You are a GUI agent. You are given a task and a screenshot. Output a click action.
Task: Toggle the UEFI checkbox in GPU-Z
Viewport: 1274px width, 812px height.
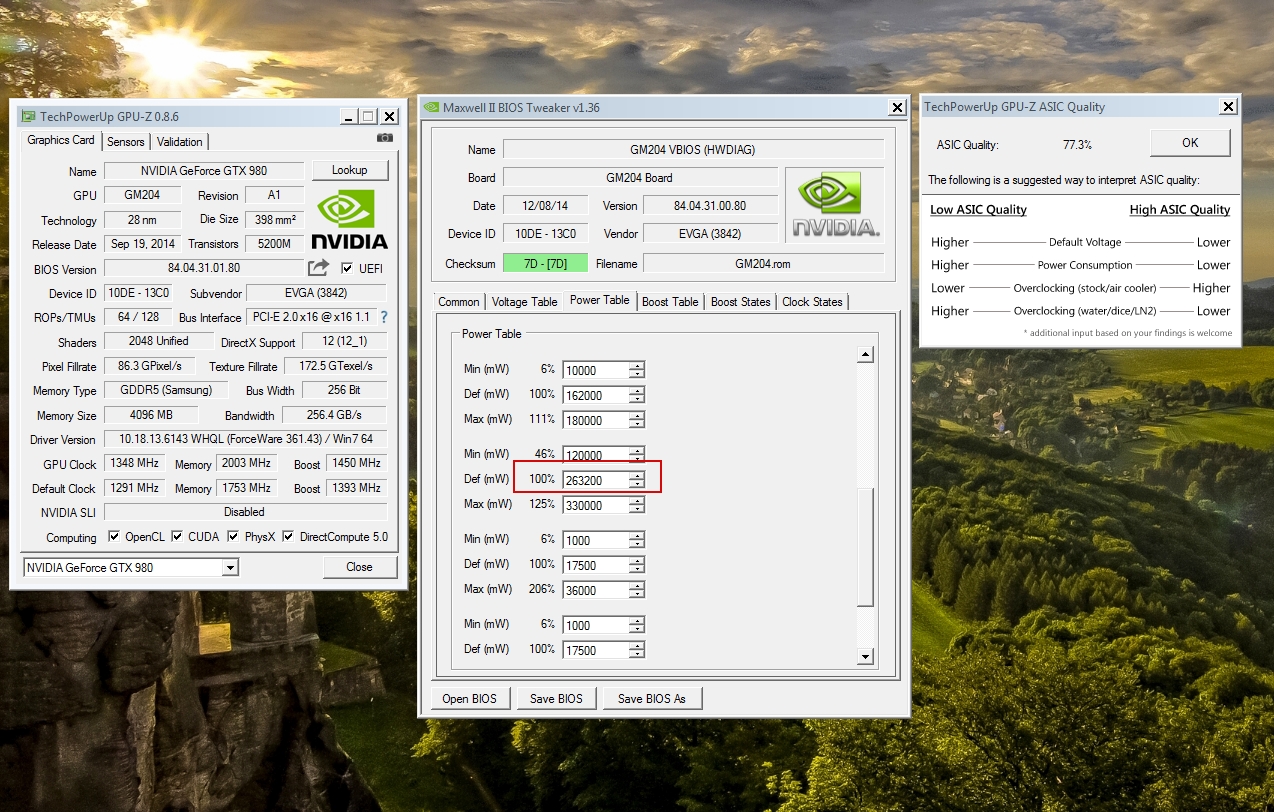[347, 268]
